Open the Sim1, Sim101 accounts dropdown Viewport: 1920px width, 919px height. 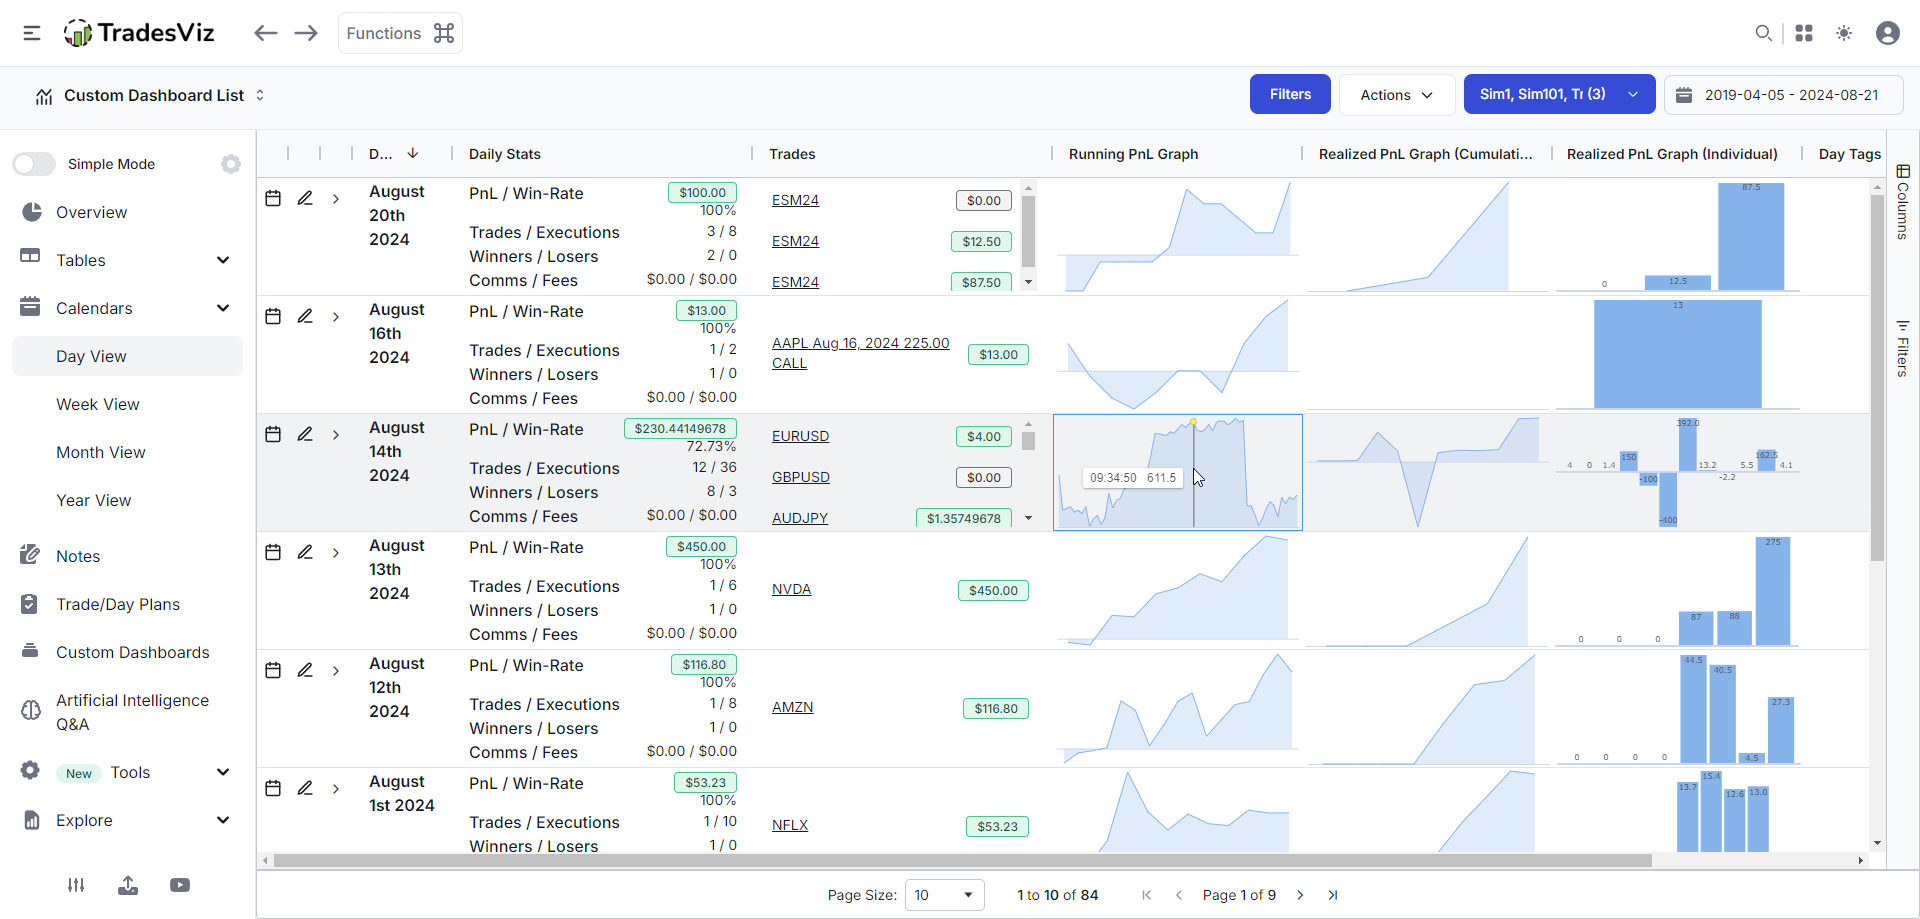pos(1559,94)
